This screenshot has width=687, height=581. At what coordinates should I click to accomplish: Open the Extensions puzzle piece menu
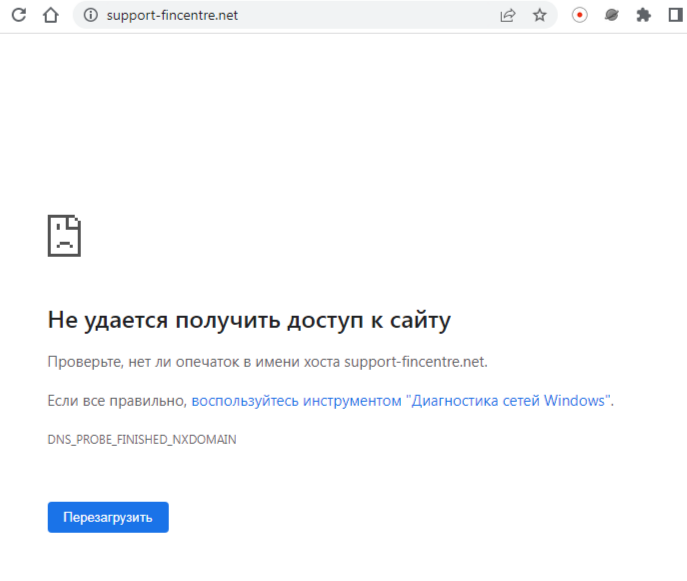coord(643,15)
